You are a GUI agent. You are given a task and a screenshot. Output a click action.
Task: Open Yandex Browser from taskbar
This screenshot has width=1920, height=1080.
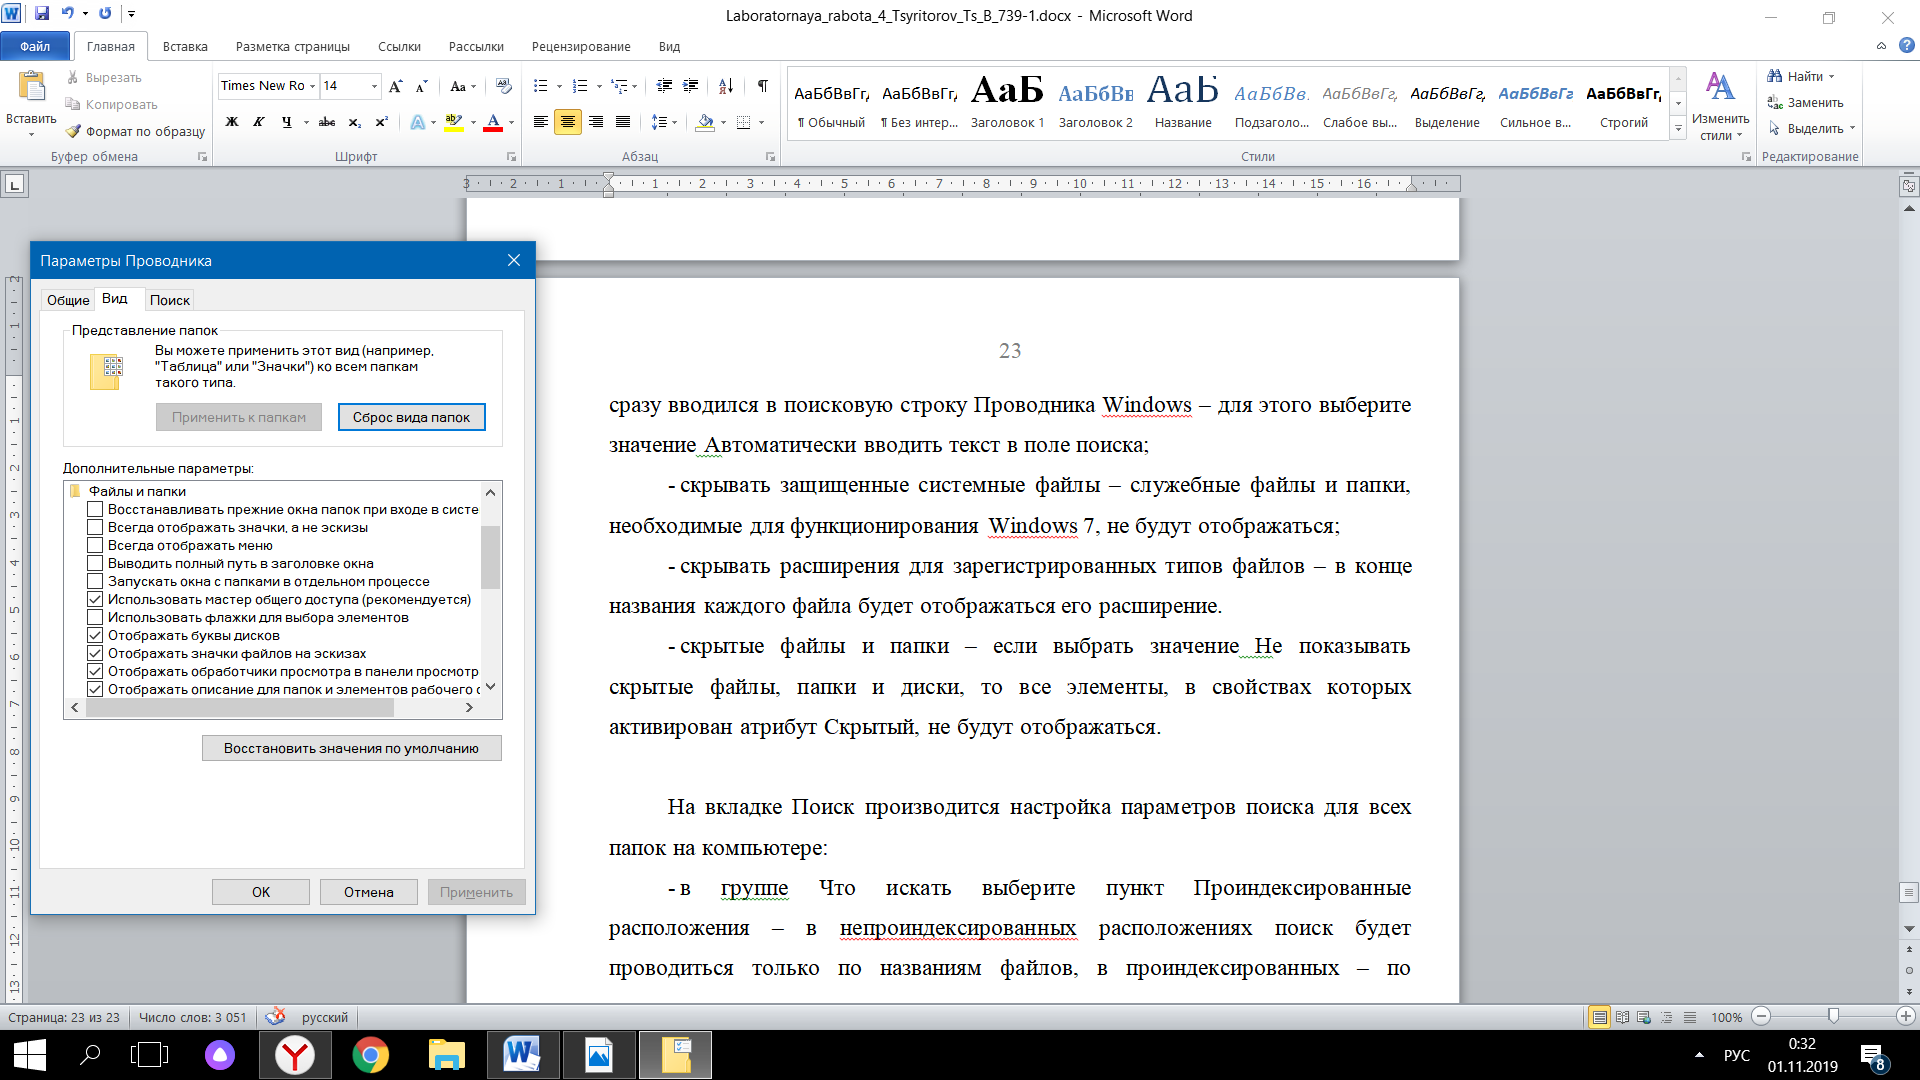point(295,1055)
